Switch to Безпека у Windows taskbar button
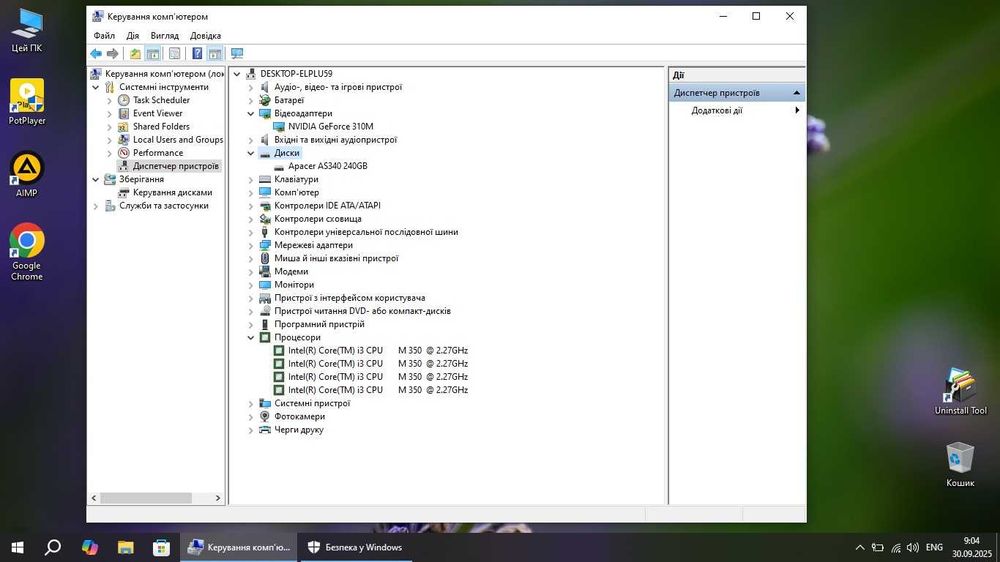This screenshot has height=562, width=1000. click(x=356, y=547)
